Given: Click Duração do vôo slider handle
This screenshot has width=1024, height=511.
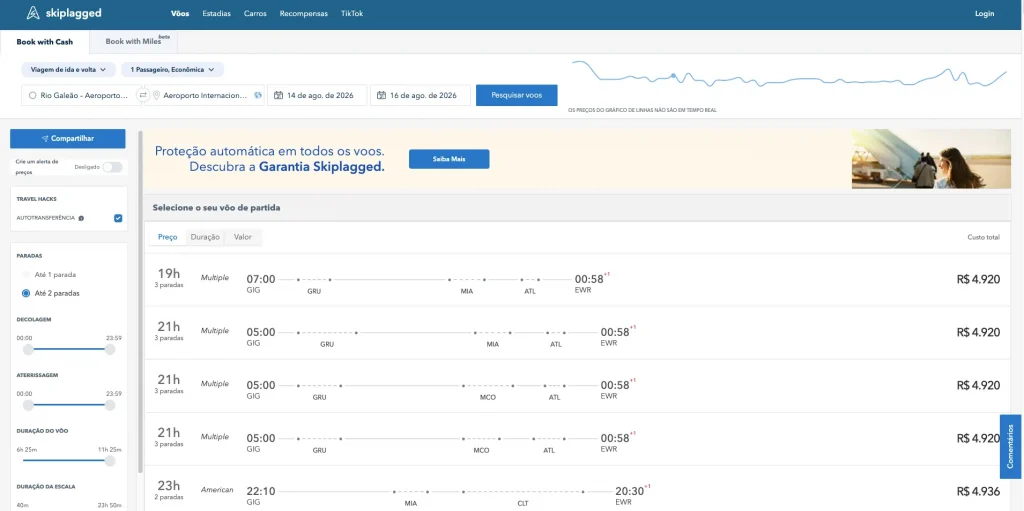Looking at the screenshot, I should [x=110, y=461].
